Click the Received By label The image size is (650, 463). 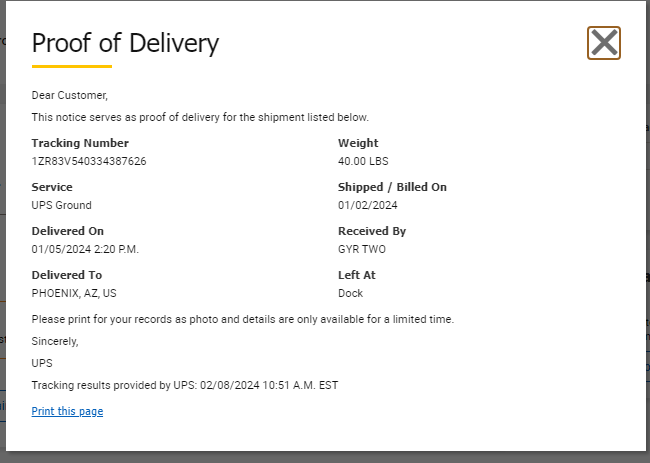click(372, 231)
